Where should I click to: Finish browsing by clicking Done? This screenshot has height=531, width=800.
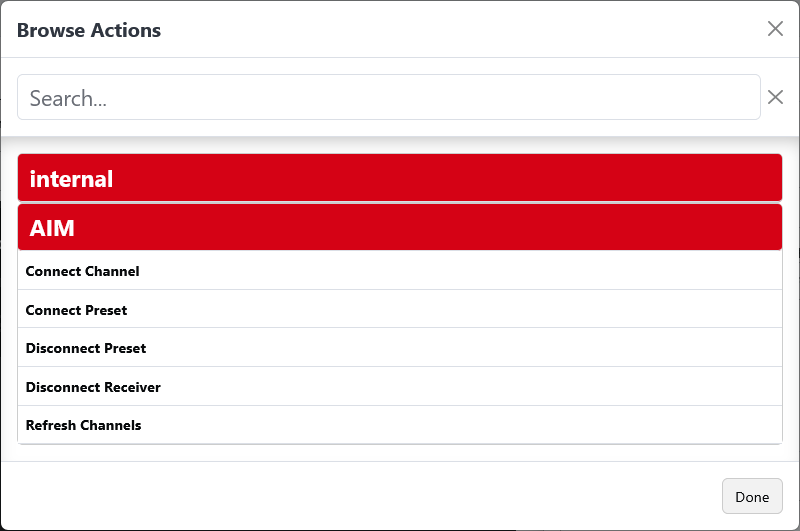[x=752, y=497]
